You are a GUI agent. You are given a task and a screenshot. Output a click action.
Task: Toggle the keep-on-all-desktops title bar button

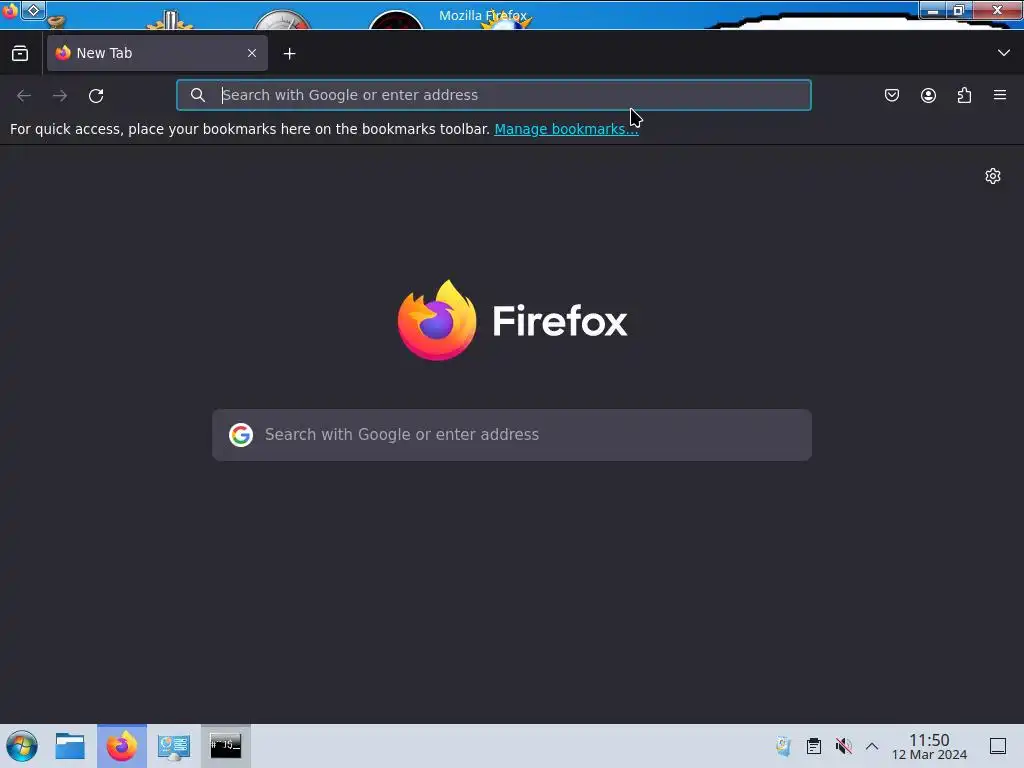click(33, 10)
